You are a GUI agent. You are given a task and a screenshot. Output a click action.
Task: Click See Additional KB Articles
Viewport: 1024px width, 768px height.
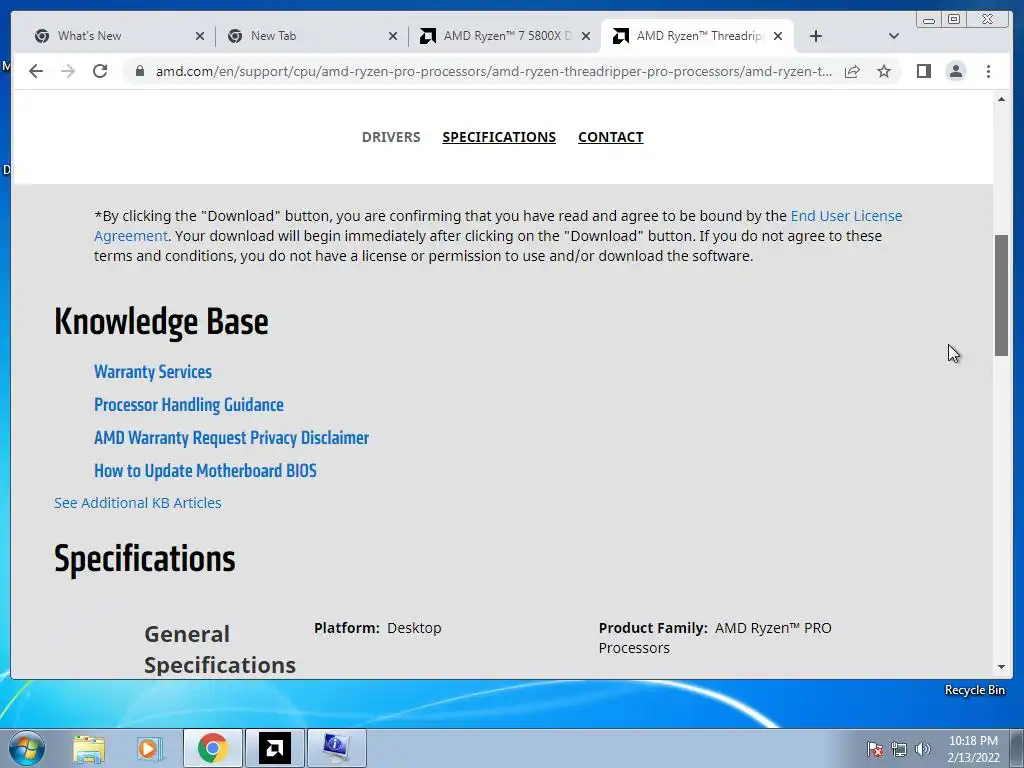pos(138,503)
